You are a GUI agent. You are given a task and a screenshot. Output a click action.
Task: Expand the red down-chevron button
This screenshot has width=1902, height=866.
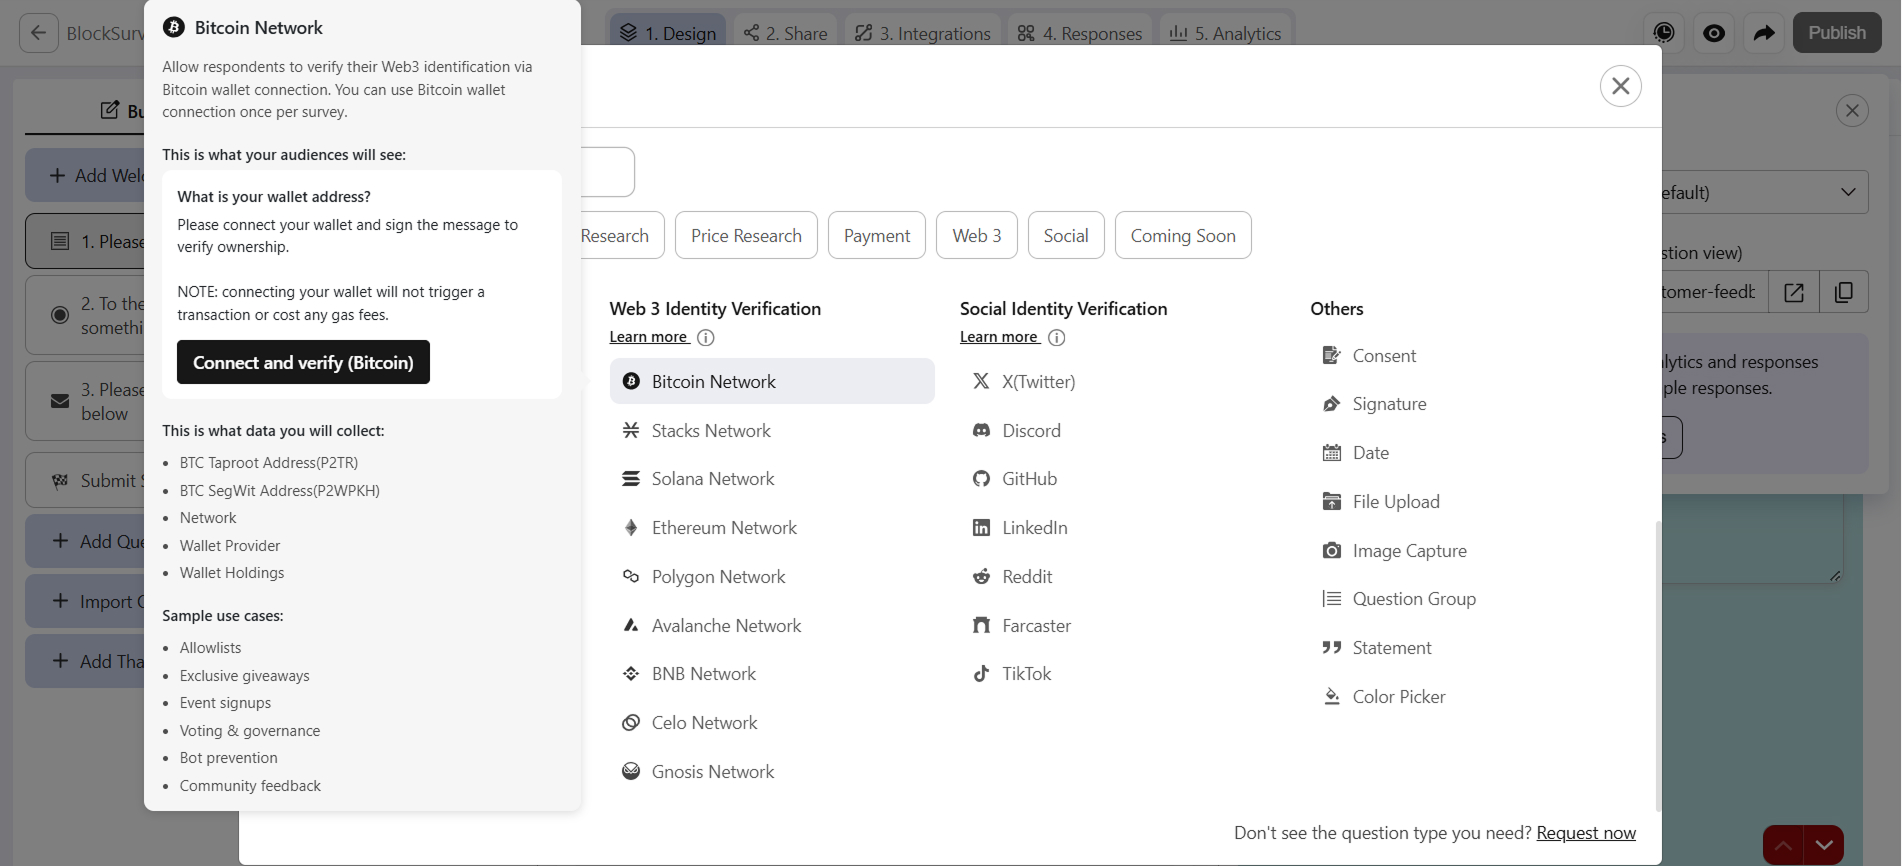pos(1824,845)
